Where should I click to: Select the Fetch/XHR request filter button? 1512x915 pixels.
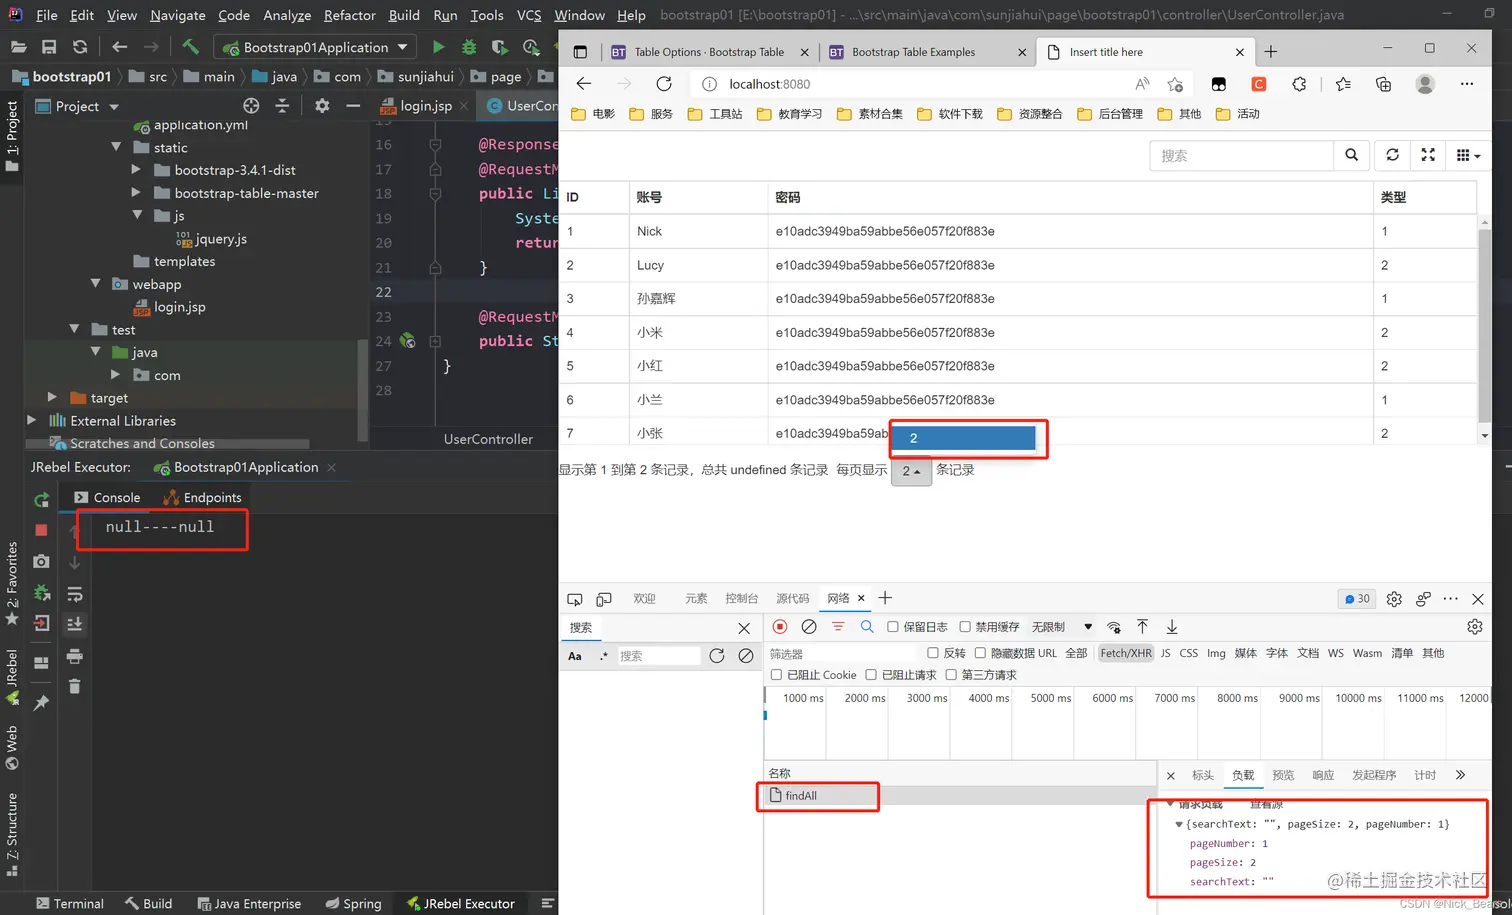pyautogui.click(x=1126, y=653)
